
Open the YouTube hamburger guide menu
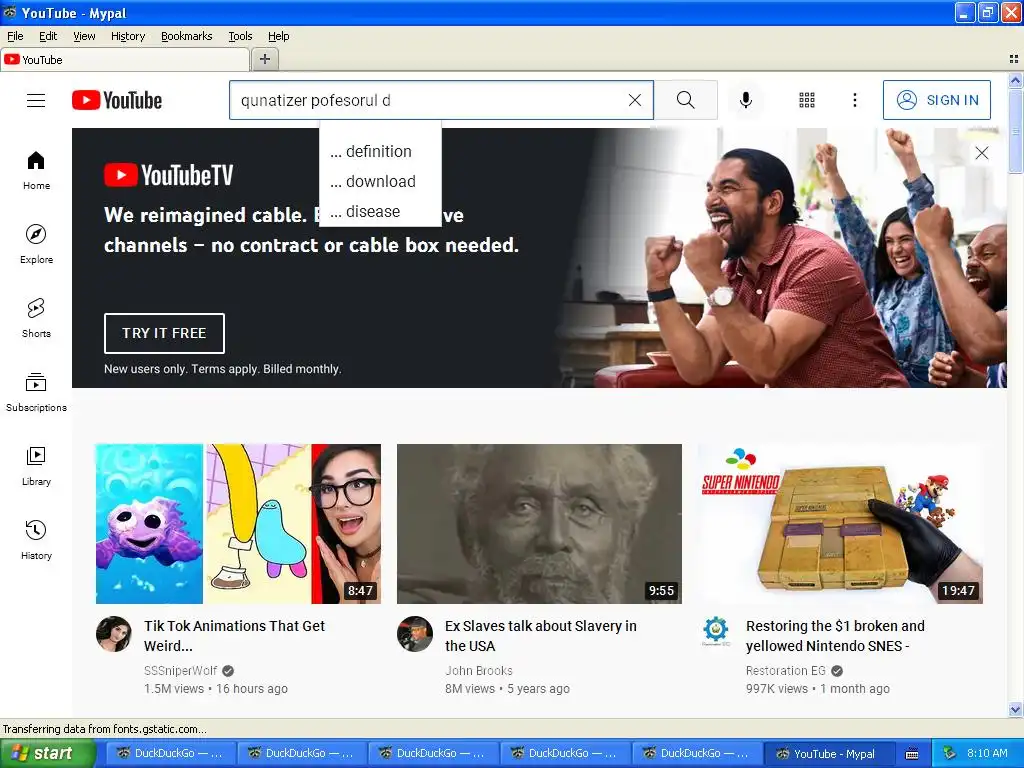[36, 100]
